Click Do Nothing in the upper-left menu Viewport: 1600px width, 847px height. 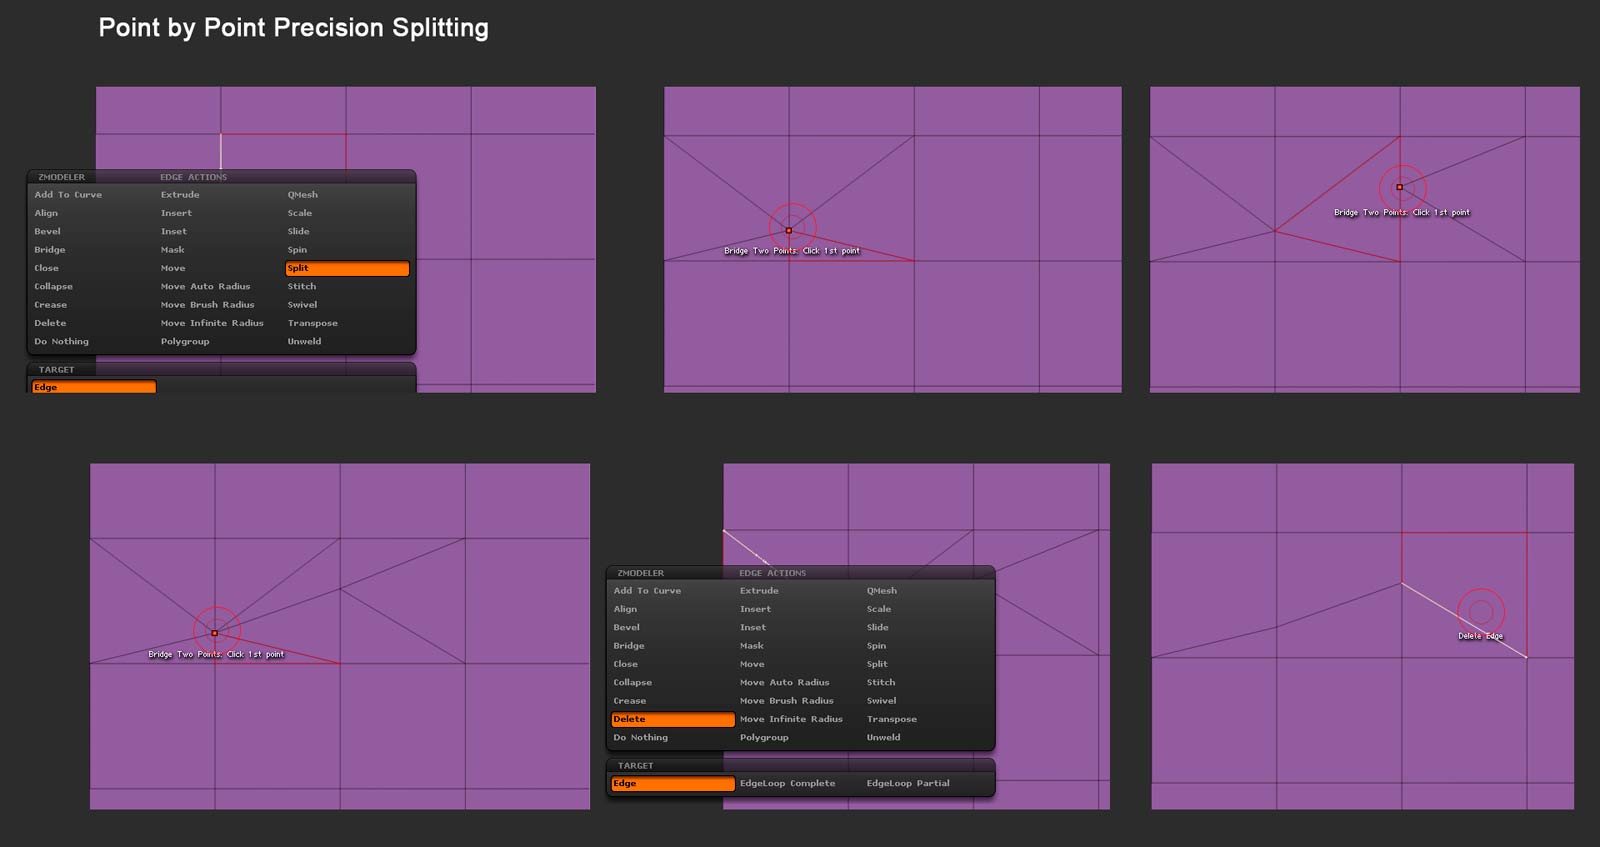click(x=61, y=341)
